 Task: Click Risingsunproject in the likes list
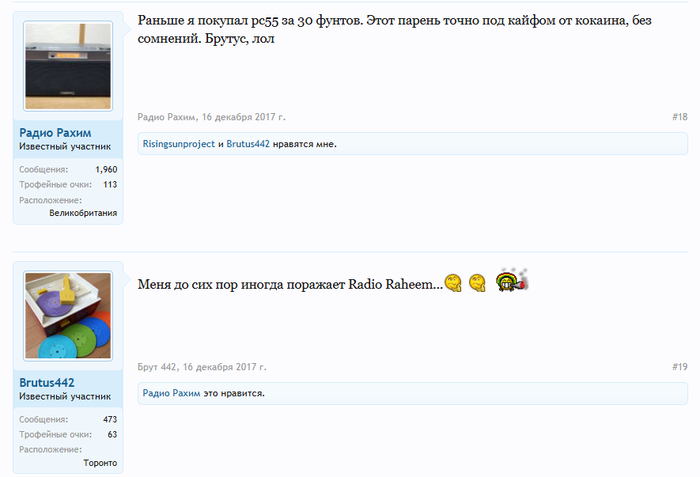click(x=179, y=144)
